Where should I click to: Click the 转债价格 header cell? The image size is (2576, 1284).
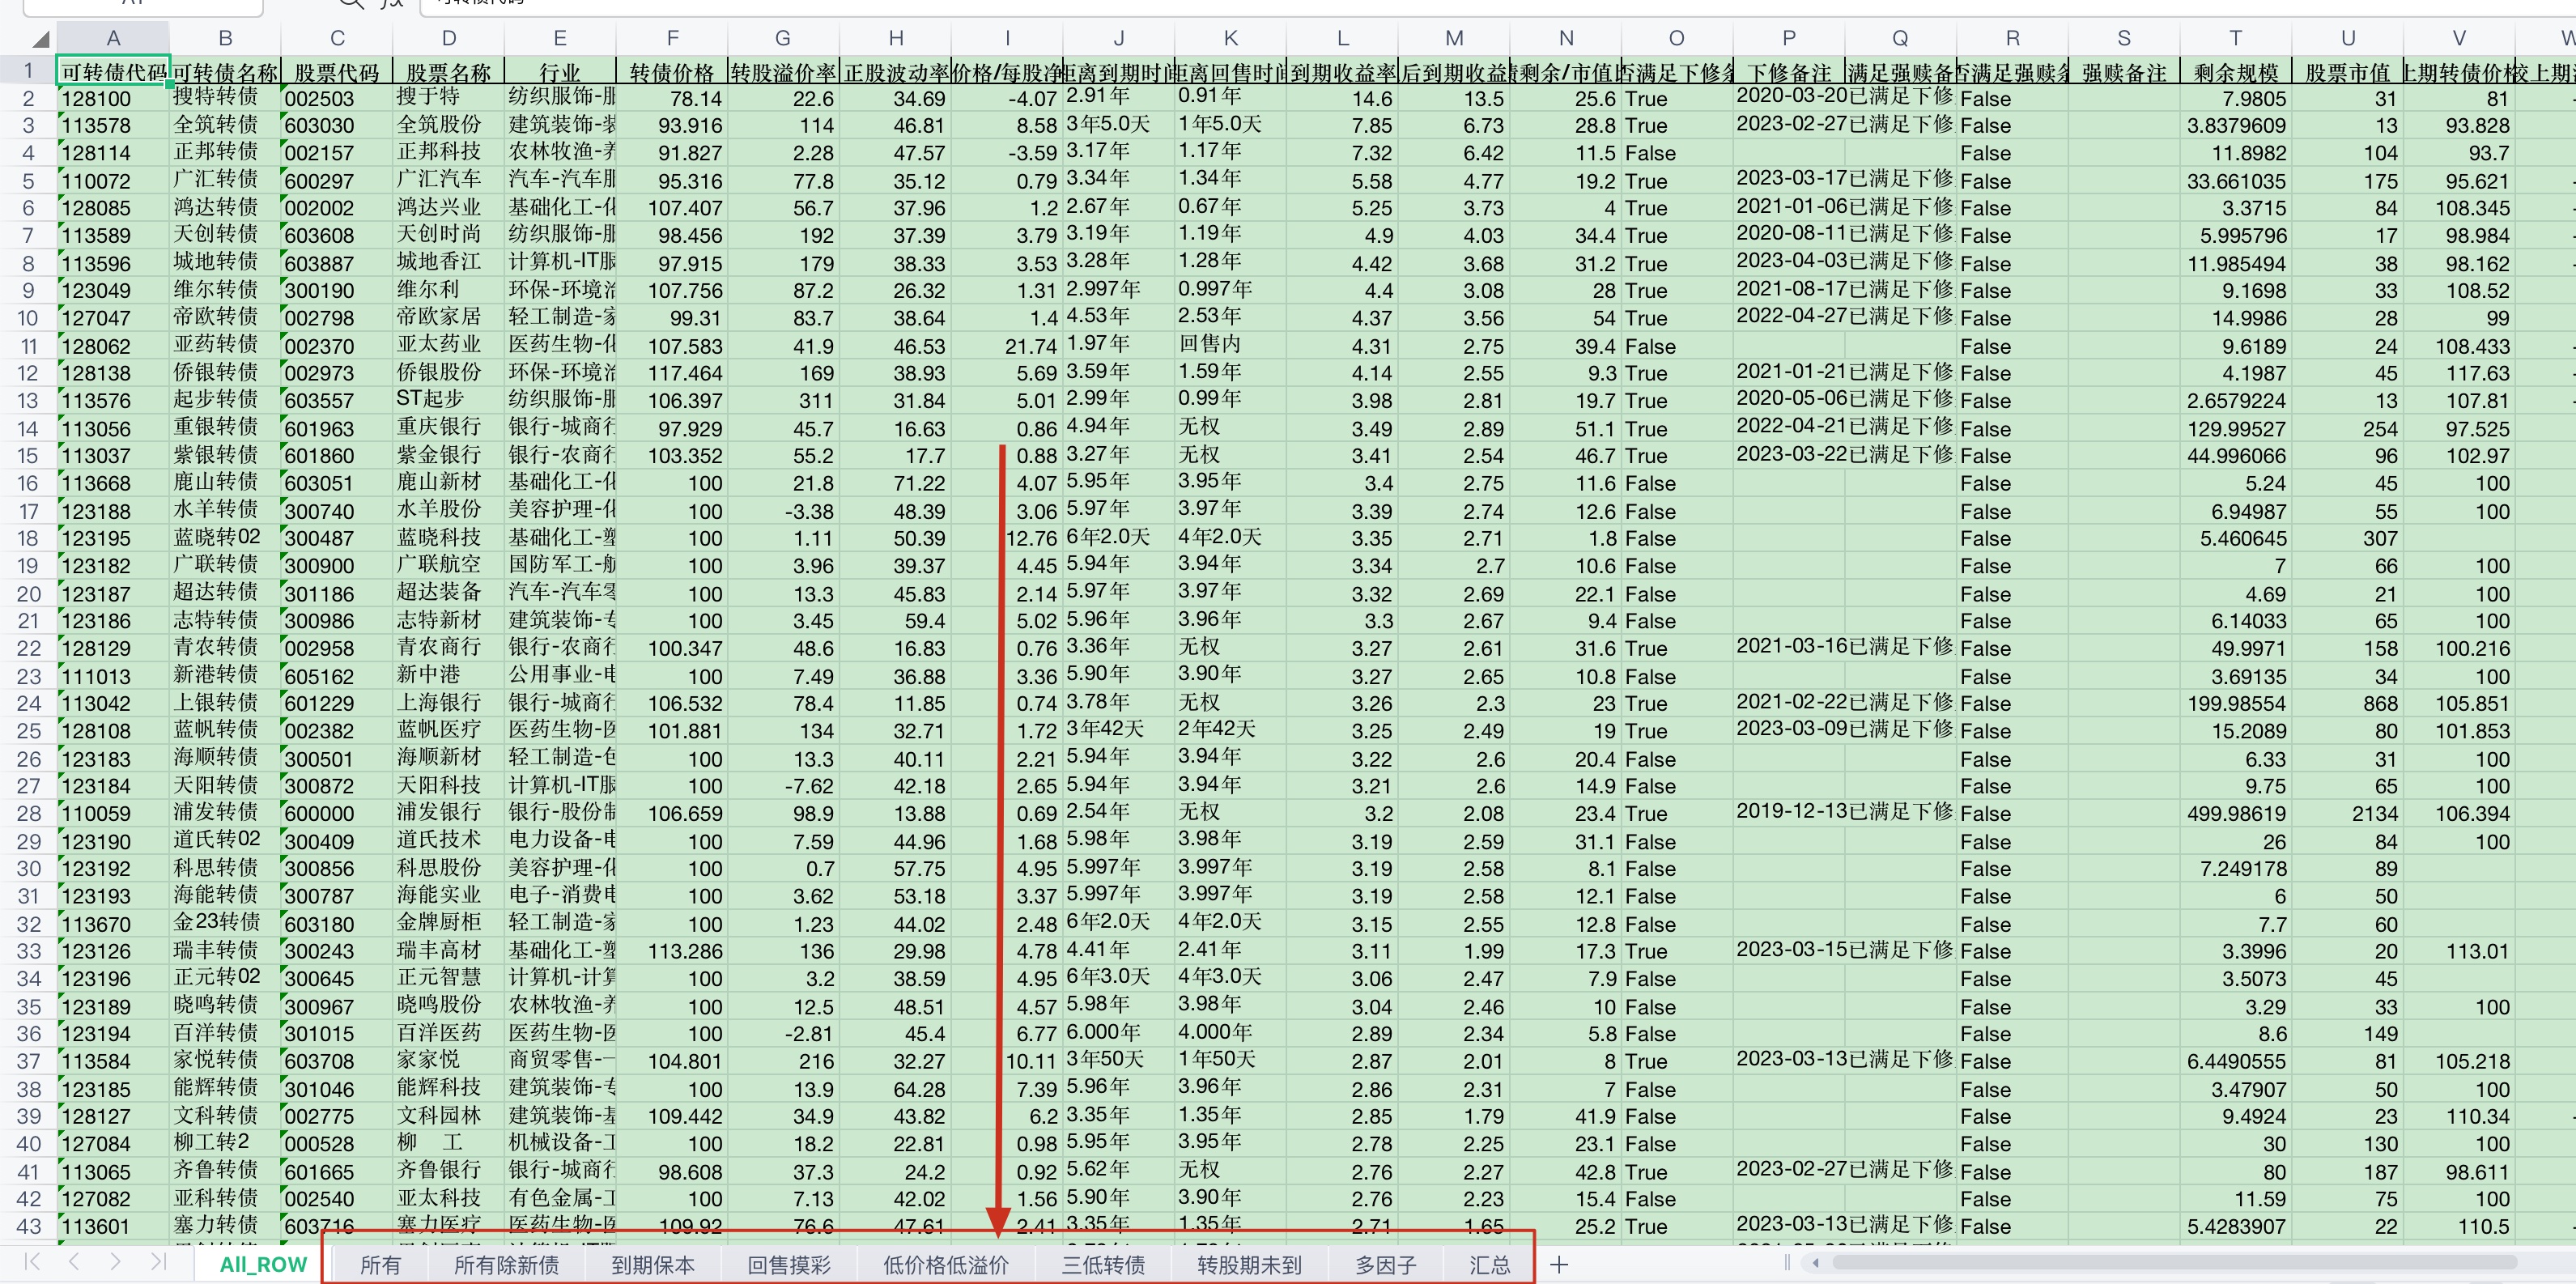coord(672,73)
